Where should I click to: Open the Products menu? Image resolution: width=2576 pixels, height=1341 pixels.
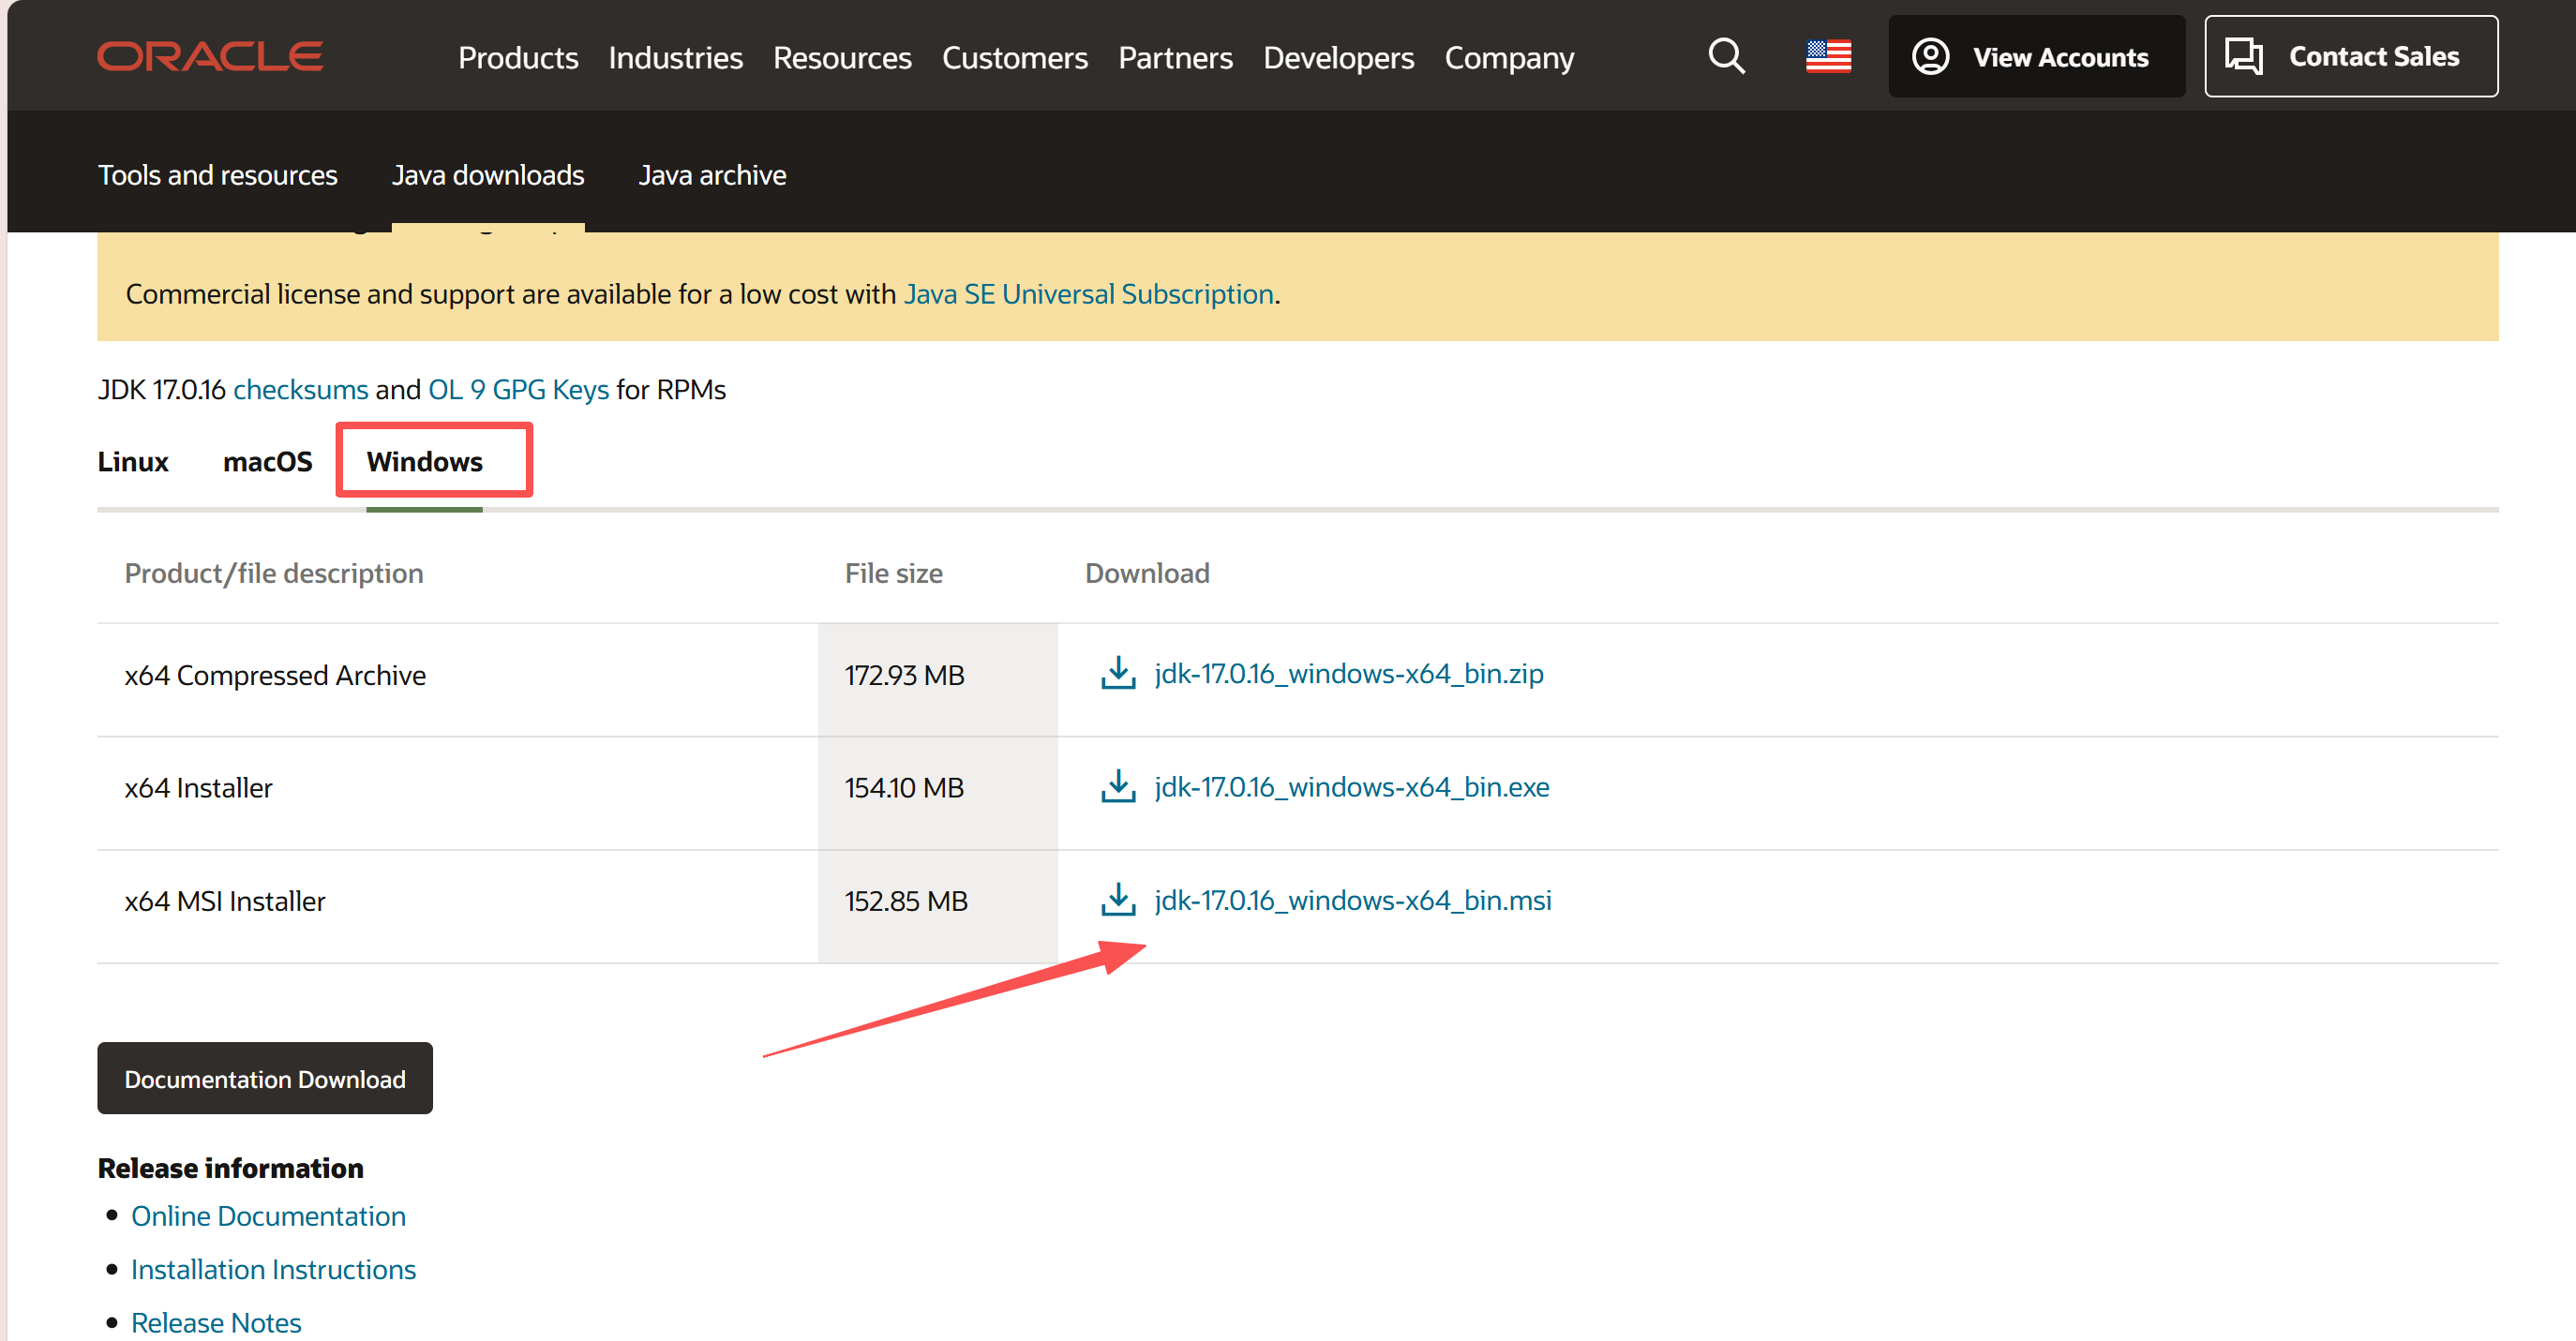coord(518,58)
